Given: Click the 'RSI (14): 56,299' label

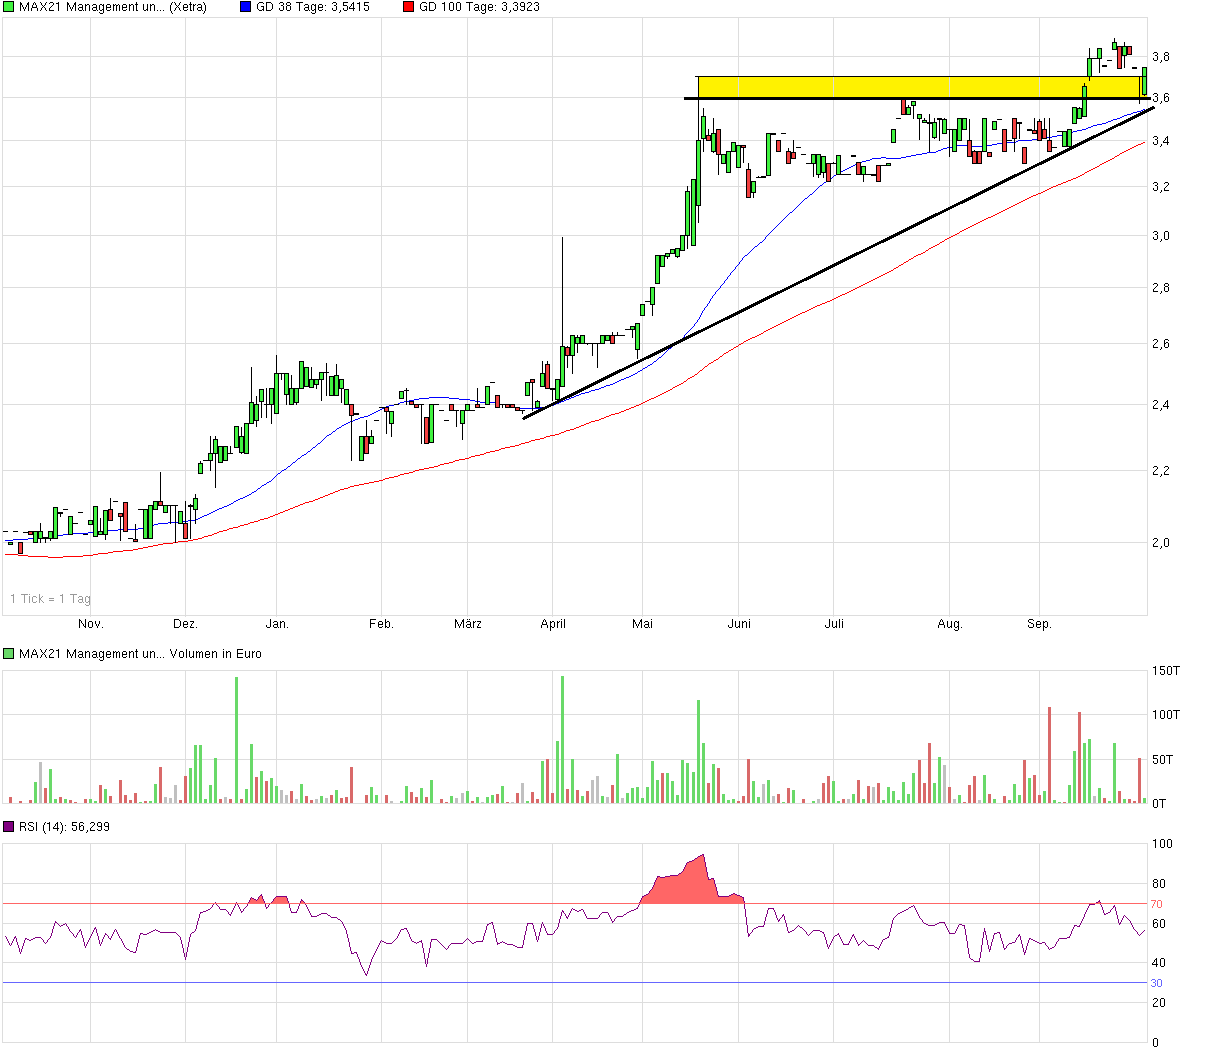Looking at the screenshot, I should pyautogui.click(x=65, y=827).
